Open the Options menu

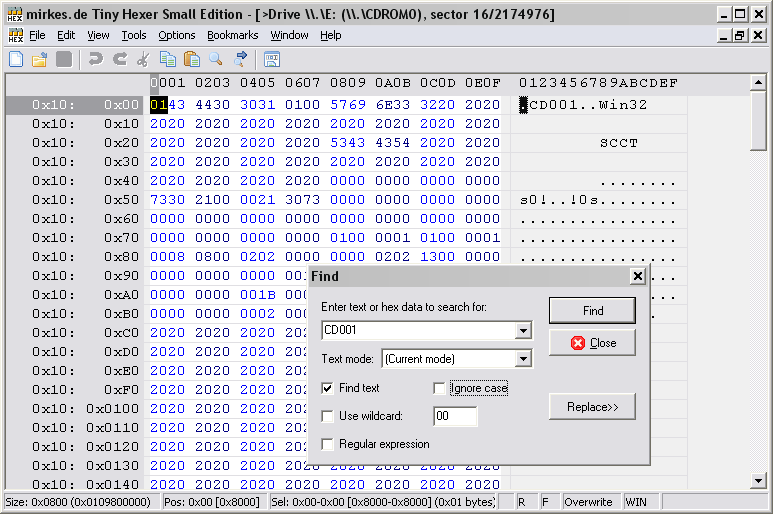tap(176, 35)
